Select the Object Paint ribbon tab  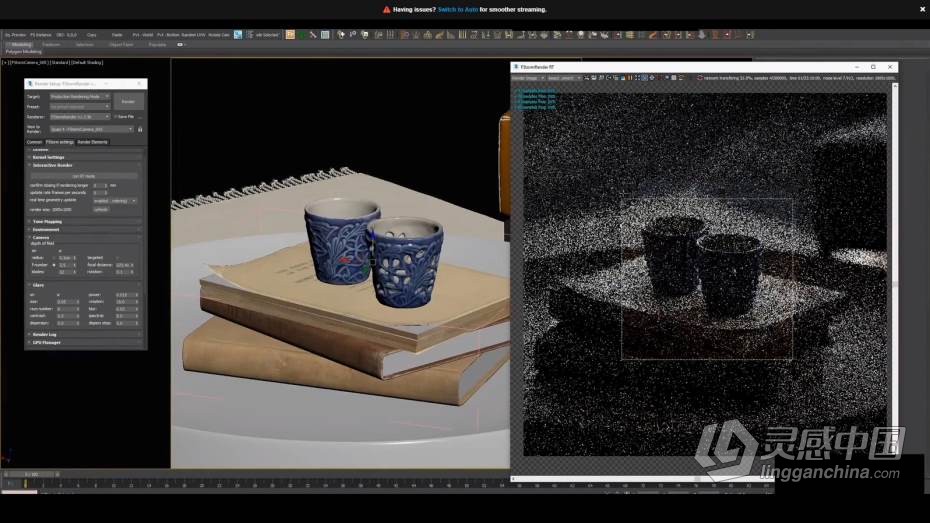(121, 44)
